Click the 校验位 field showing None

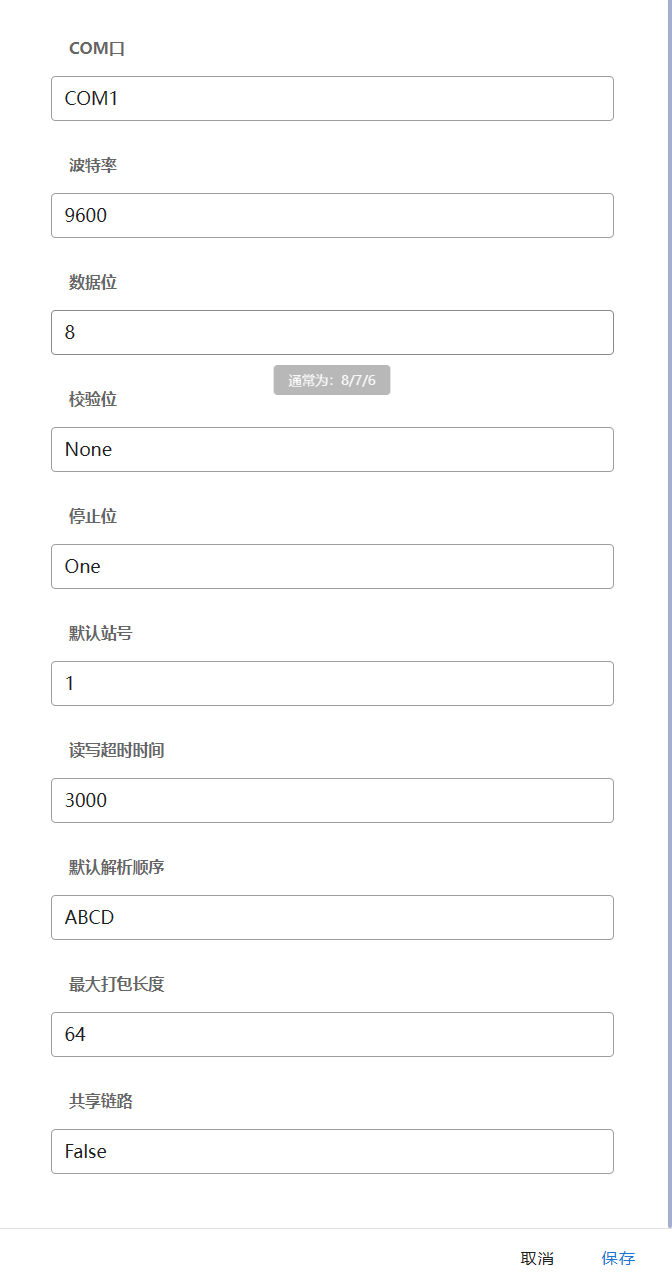point(332,449)
